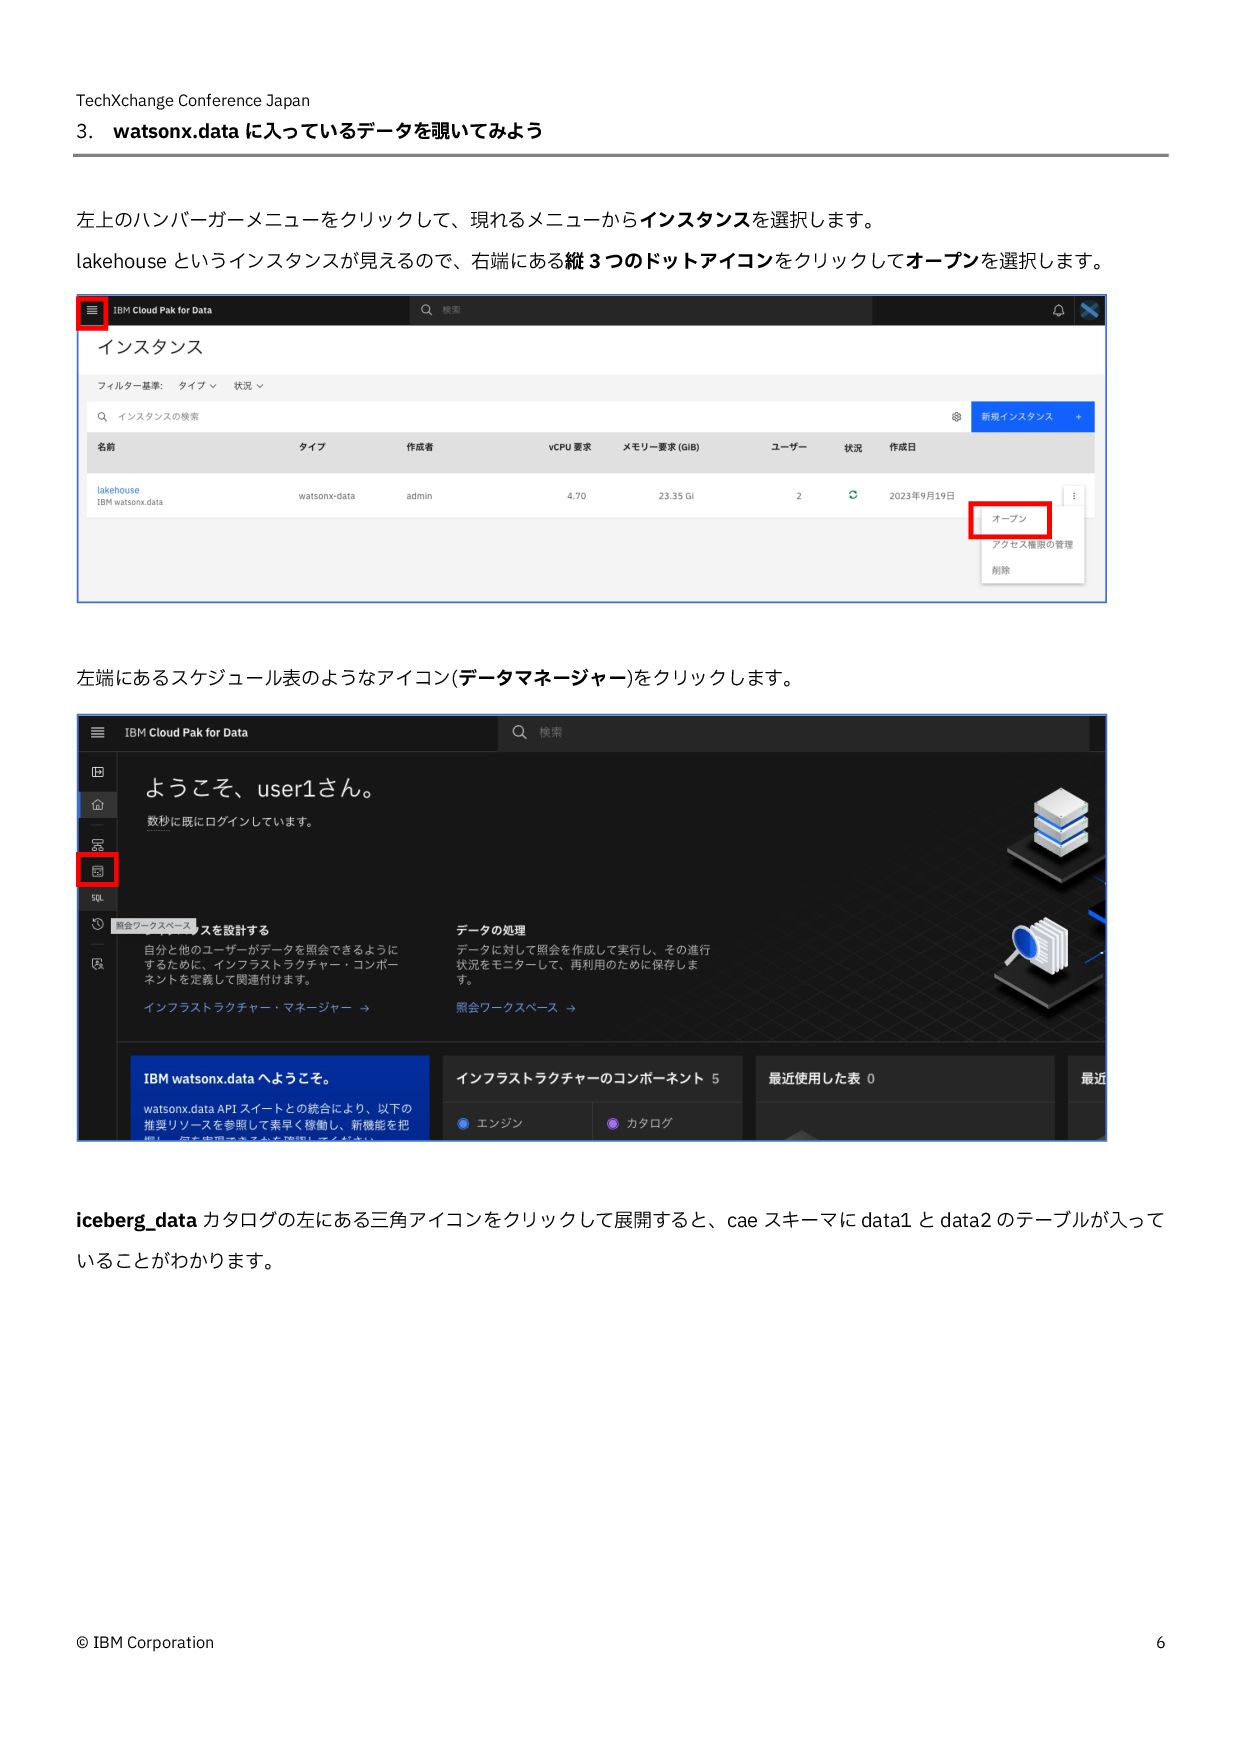Click データの処理 section heading
Viewport: 1240px width, 1754px height.
click(x=491, y=931)
